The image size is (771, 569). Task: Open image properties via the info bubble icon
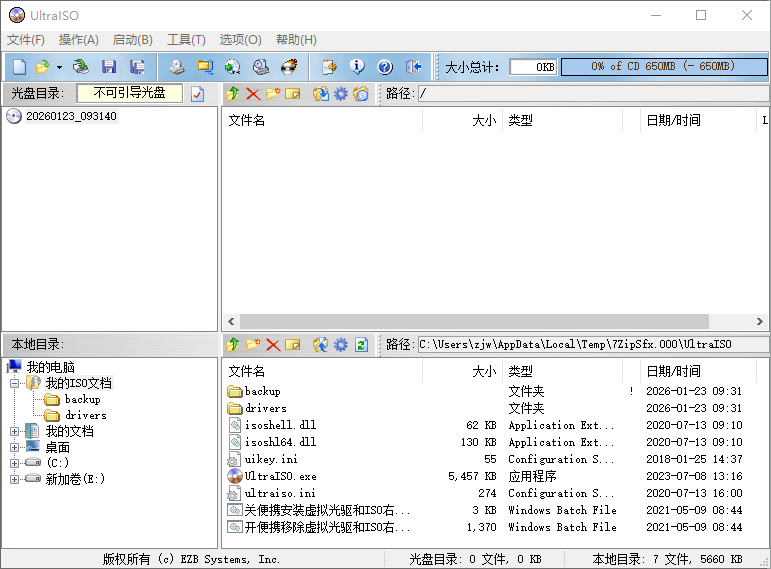[x=357, y=67]
